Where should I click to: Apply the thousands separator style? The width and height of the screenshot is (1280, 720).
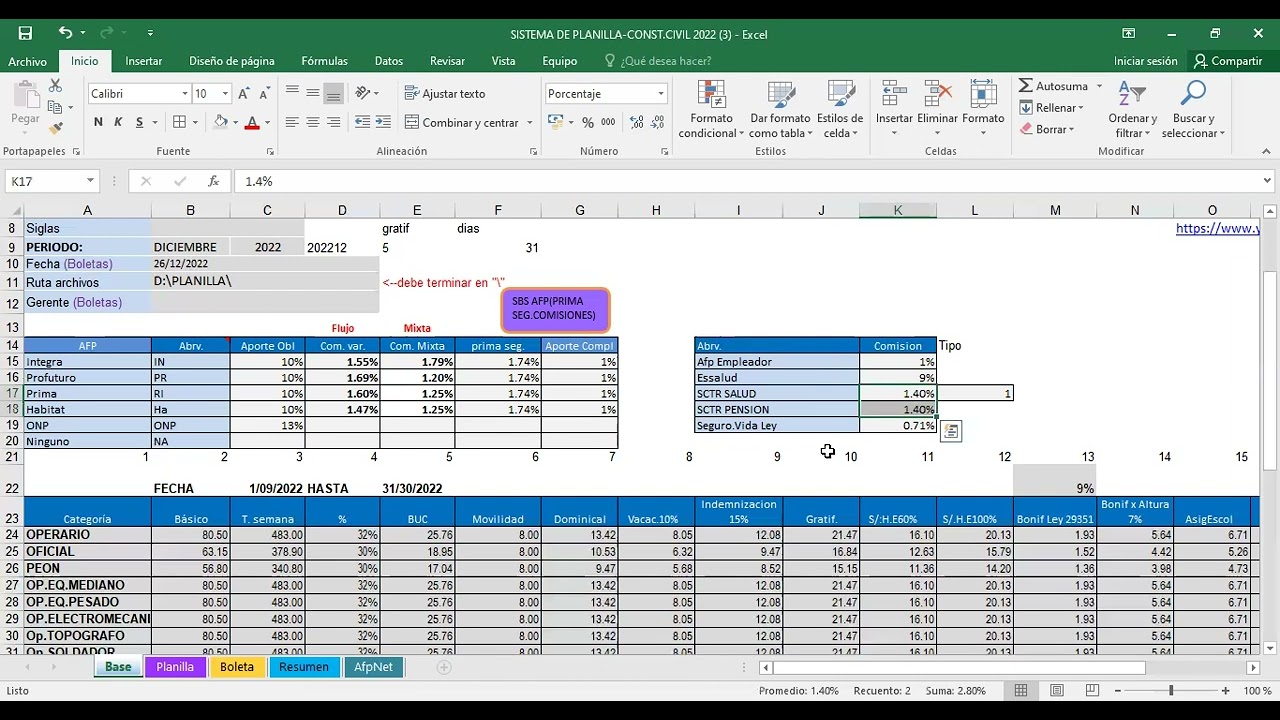pos(609,122)
